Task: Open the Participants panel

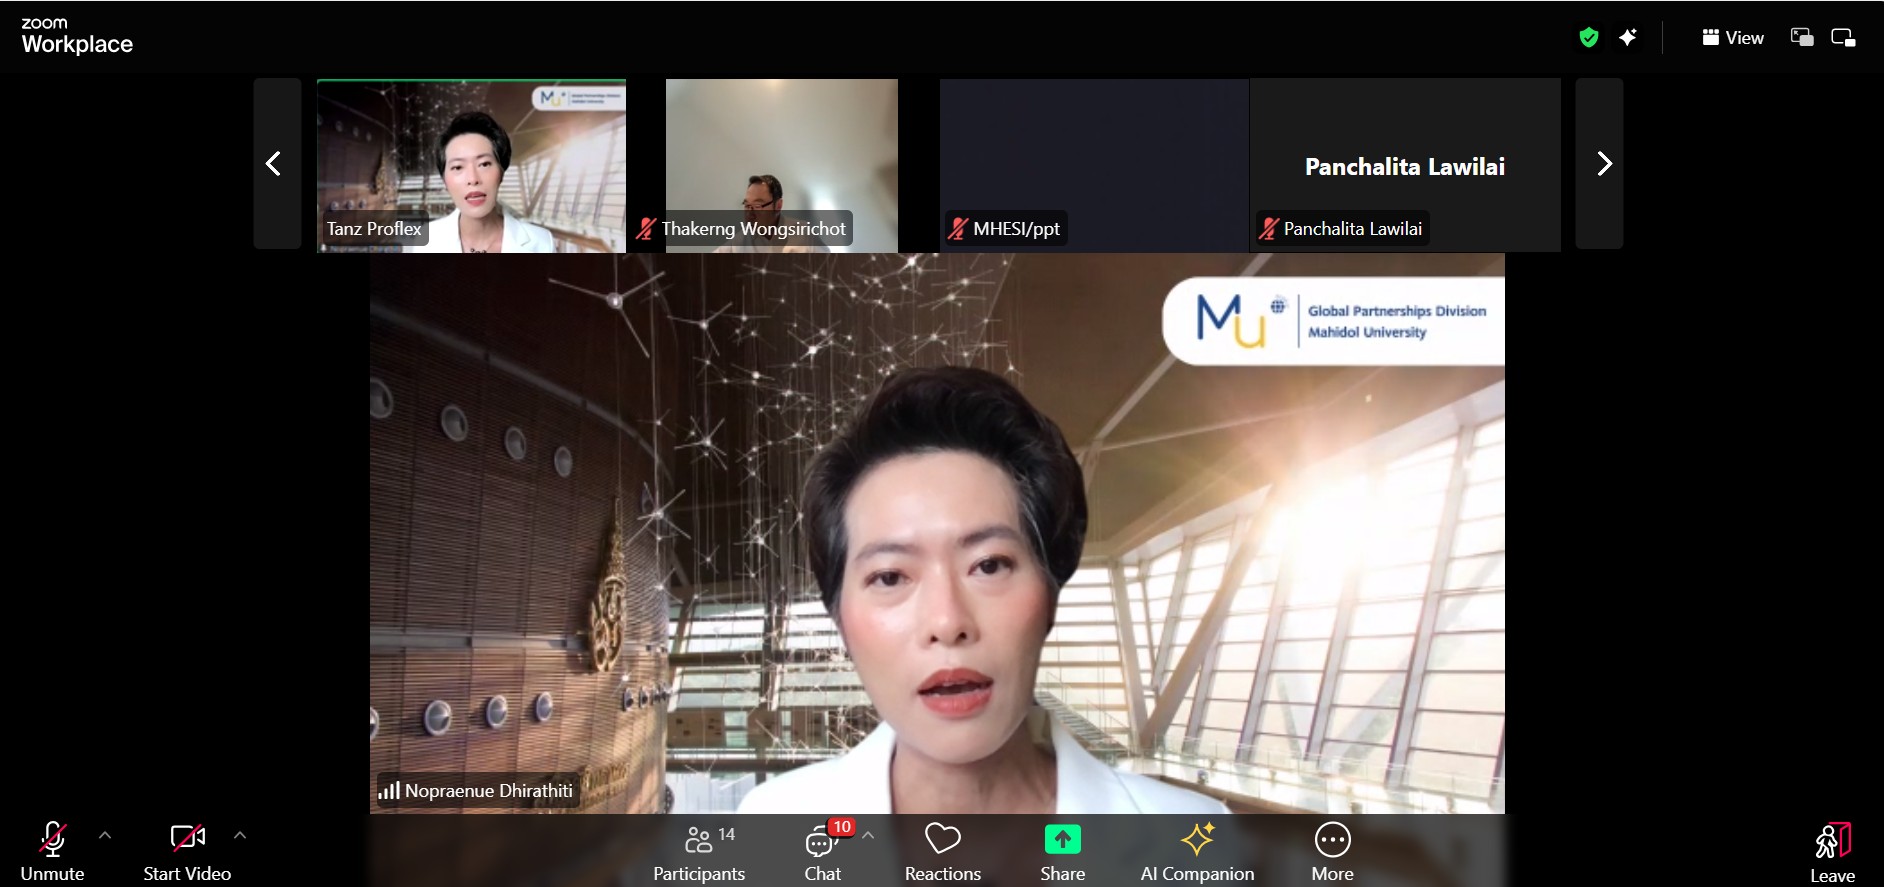Action: pyautogui.click(x=699, y=851)
